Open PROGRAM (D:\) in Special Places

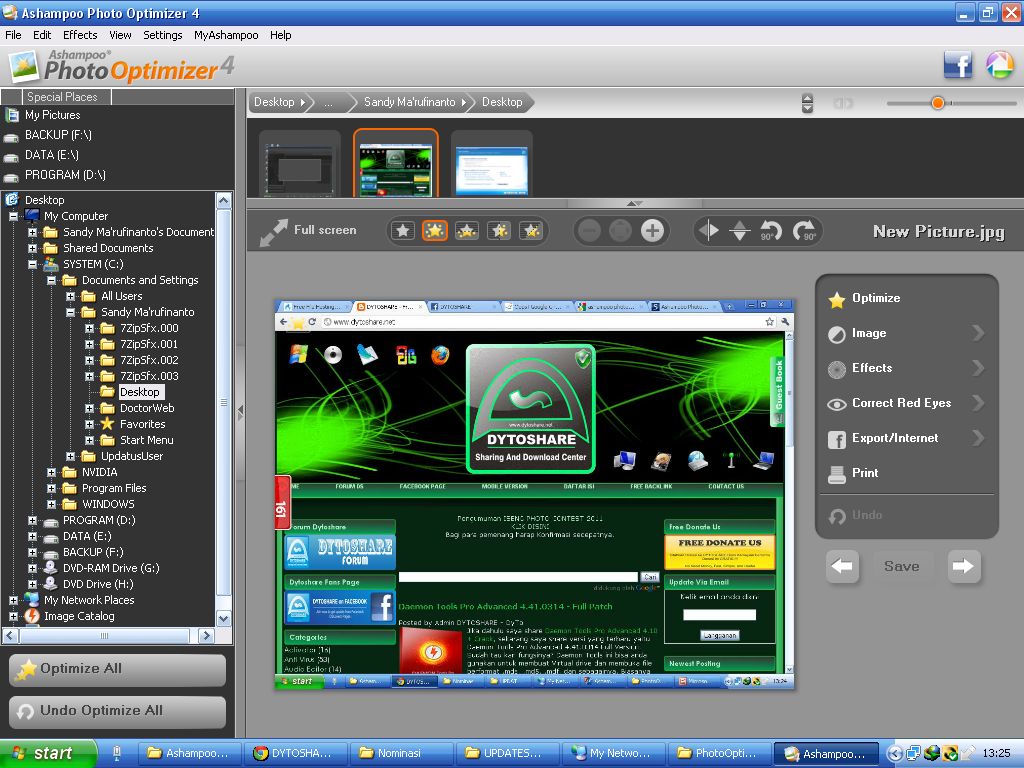click(x=65, y=175)
